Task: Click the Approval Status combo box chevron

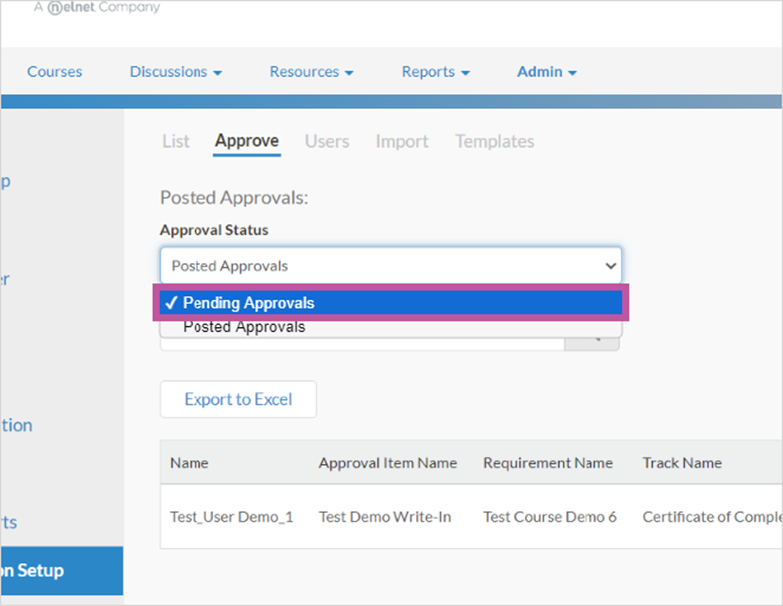Action: 610,266
